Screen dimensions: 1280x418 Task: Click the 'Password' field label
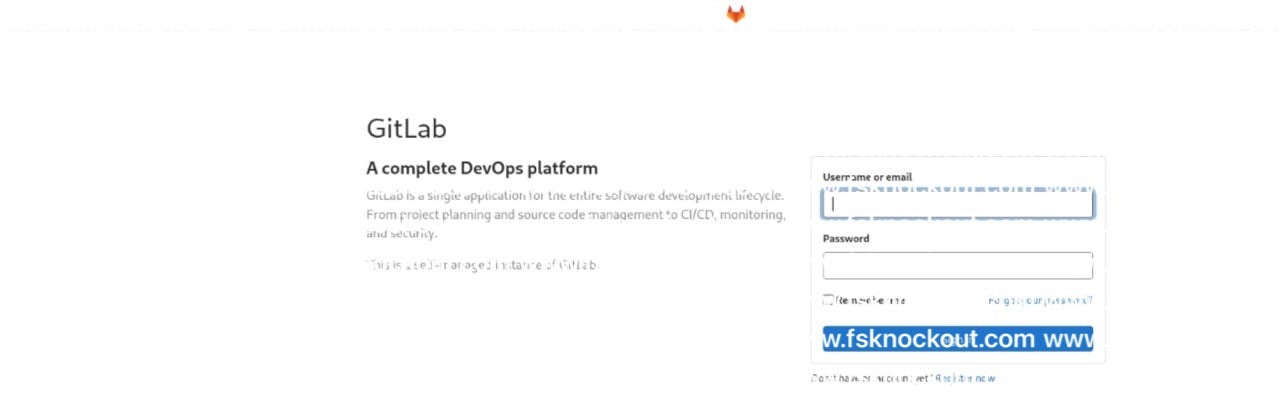pyautogui.click(x=846, y=239)
